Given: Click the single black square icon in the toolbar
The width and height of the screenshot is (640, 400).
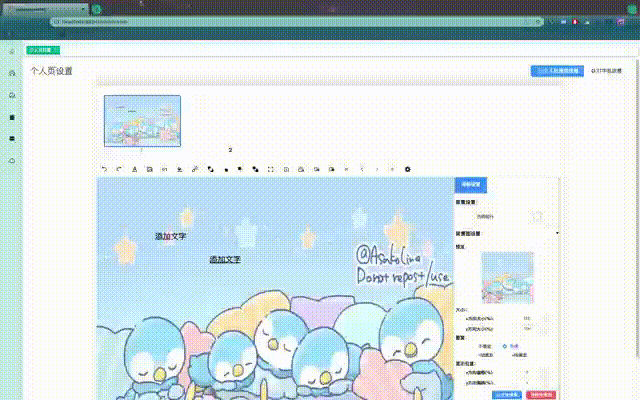Looking at the screenshot, I should pos(226,169).
